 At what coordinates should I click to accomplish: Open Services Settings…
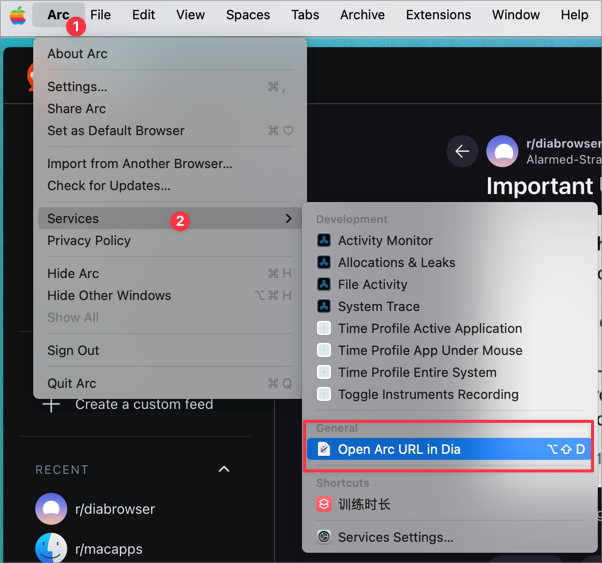pyautogui.click(x=449, y=537)
